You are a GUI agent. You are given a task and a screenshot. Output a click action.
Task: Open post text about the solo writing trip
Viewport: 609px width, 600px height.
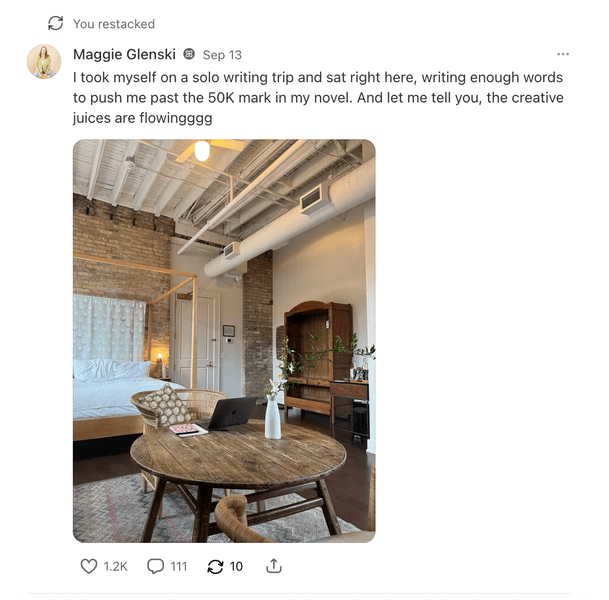[x=318, y=97]
